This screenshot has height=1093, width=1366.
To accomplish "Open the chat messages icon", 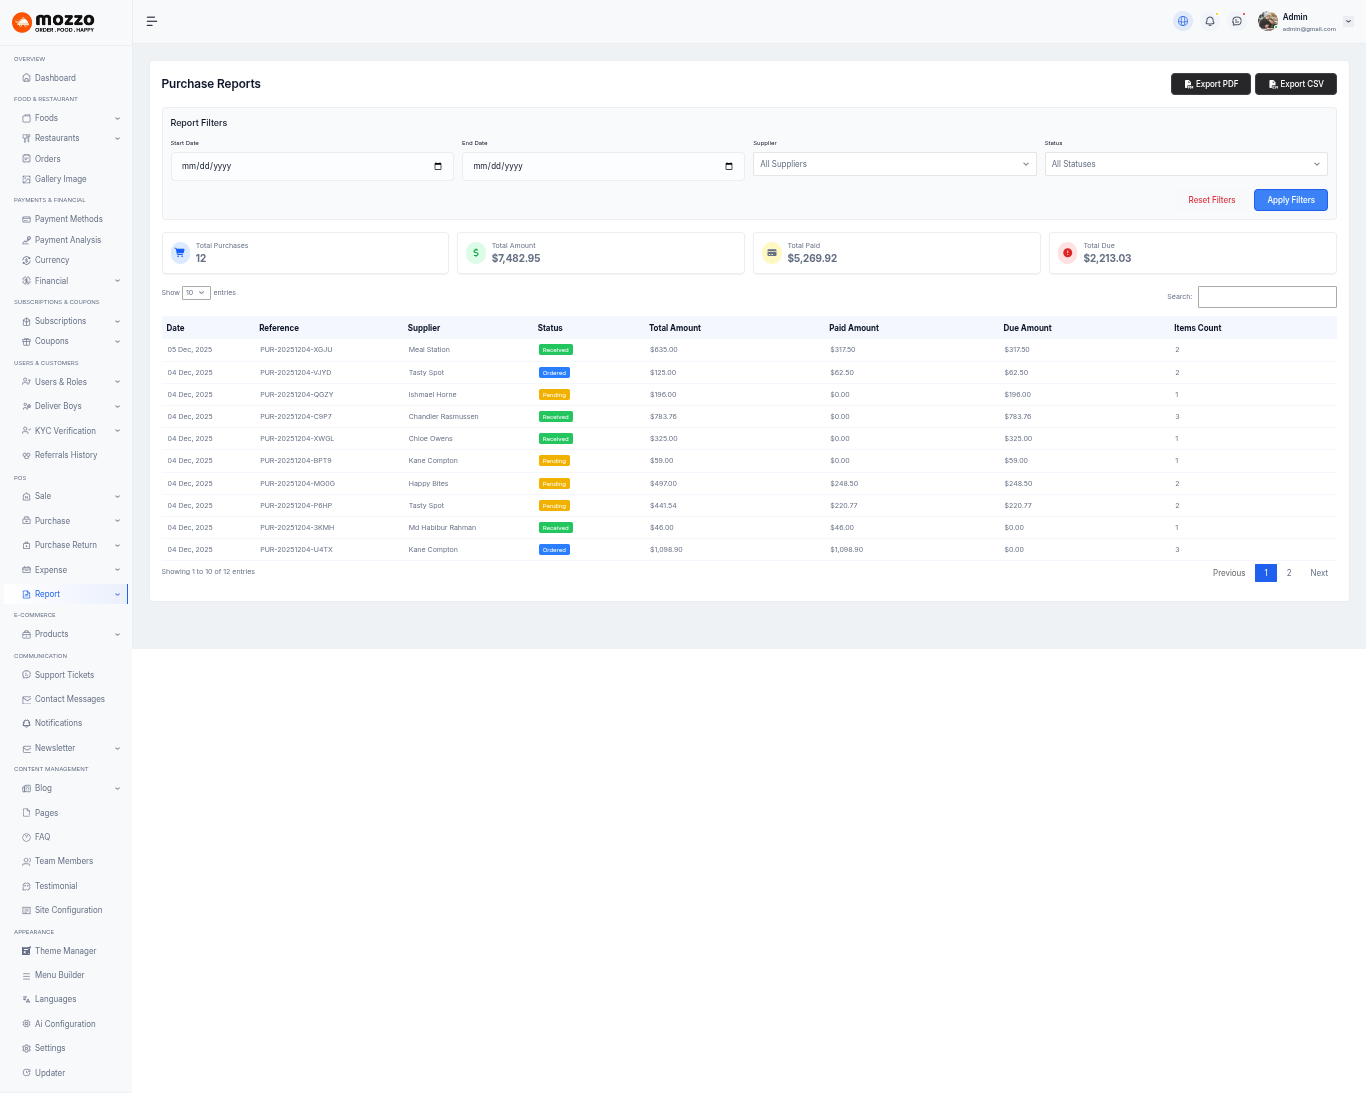I will pyautogui.click(x=1237, y=21).
